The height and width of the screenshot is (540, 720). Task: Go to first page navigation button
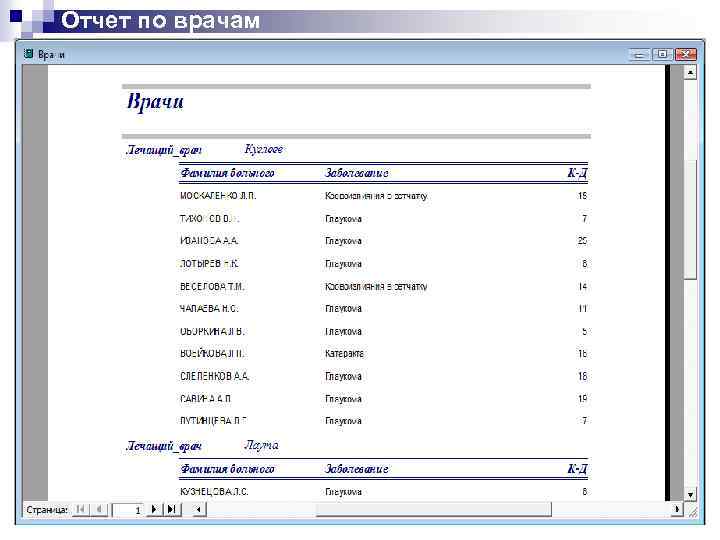[81, 509]
